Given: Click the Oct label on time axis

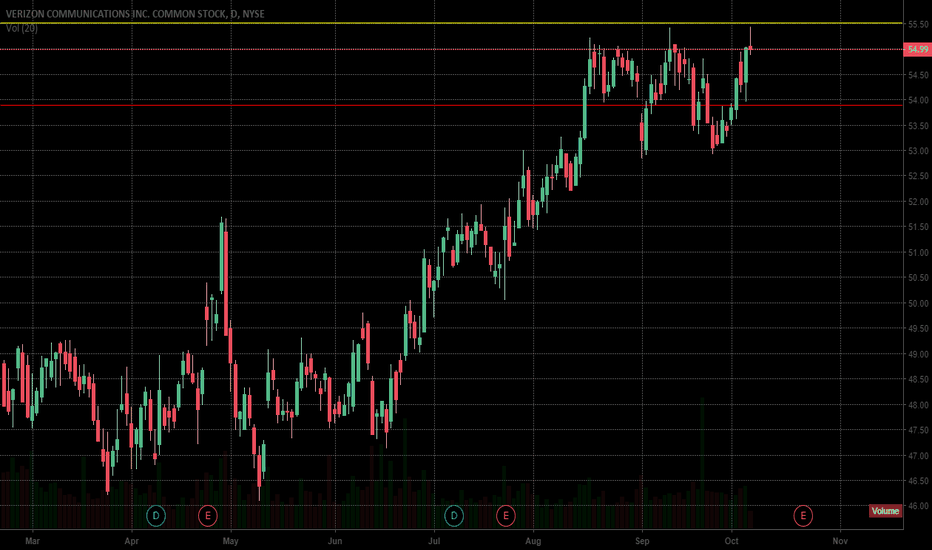Looking at the screenshot, I should click(x=731, y=540).
